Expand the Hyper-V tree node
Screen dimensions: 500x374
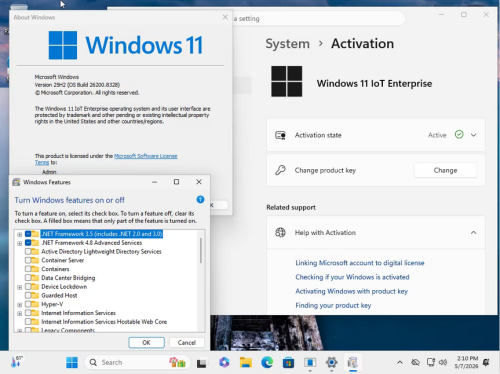[20, 305]
